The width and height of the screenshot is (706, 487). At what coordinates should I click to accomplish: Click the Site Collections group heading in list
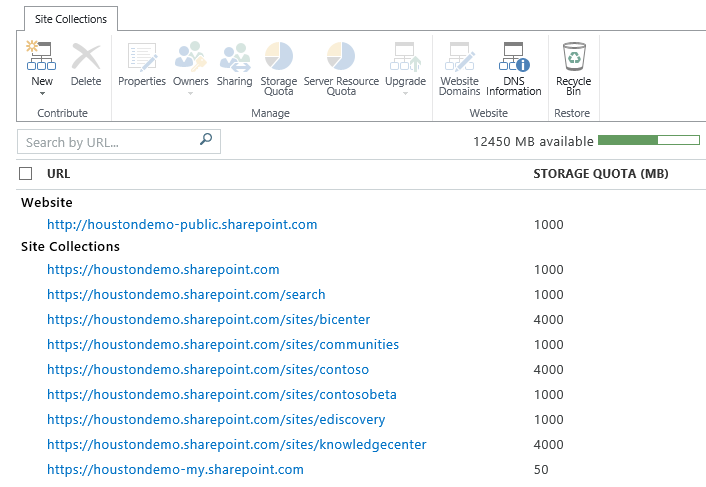(70, 247)
